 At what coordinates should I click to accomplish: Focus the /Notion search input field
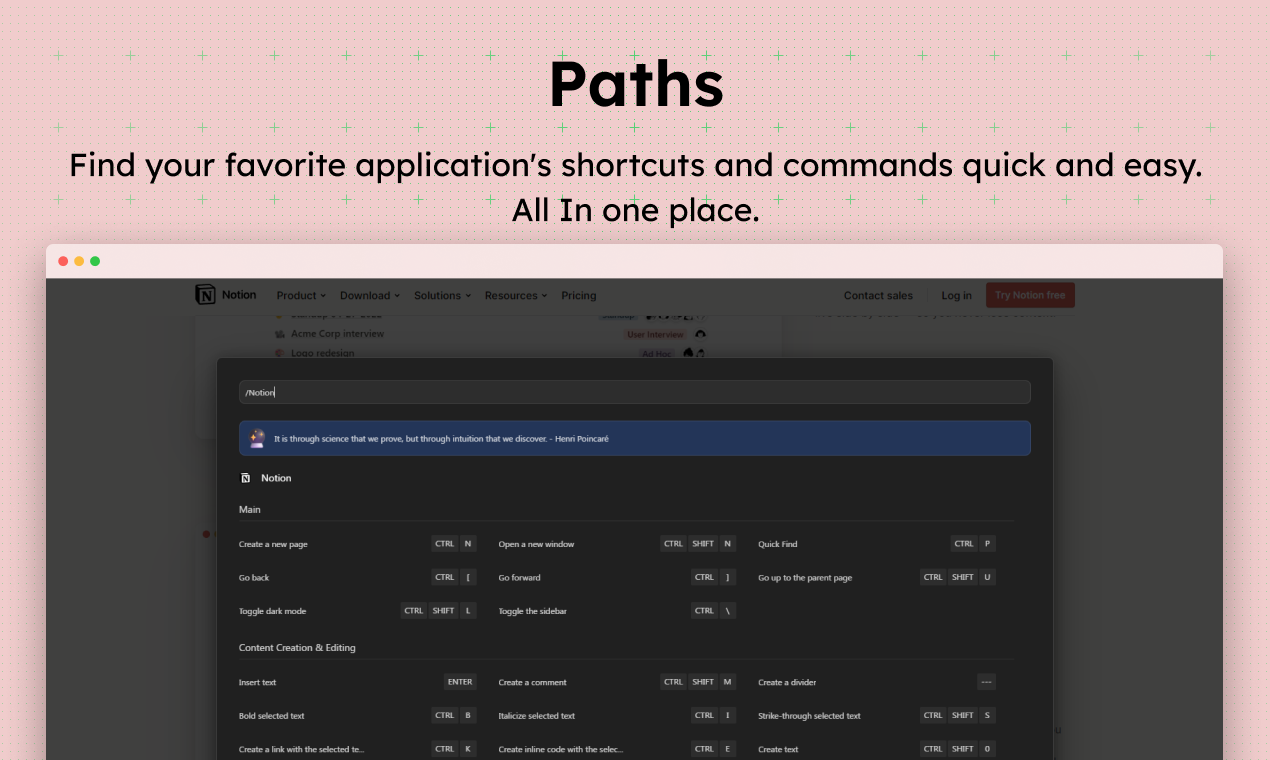pyautogui.click(x=634, y=392)
